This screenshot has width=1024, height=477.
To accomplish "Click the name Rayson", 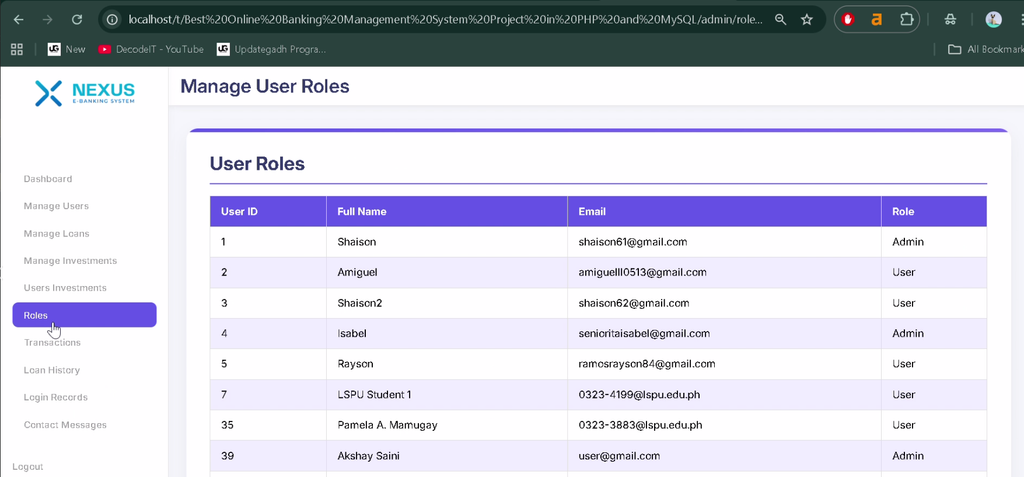I will [x=355, y=363].
